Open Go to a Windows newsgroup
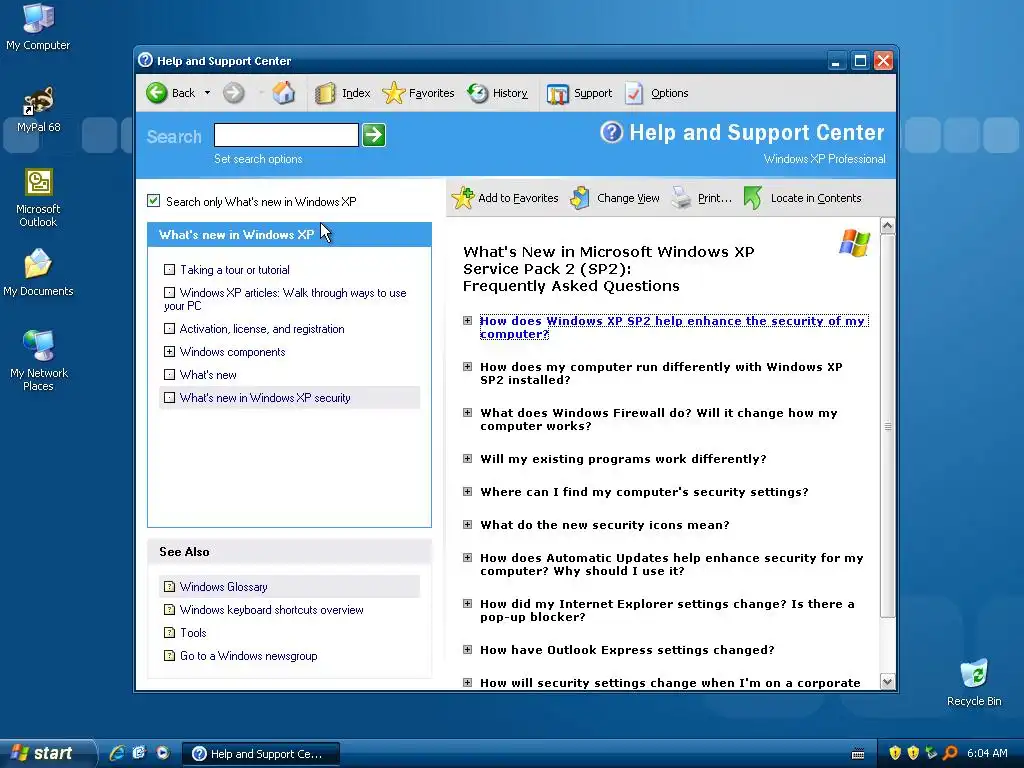Viewport: 1024px width, 768px height. tap(249, 656)
